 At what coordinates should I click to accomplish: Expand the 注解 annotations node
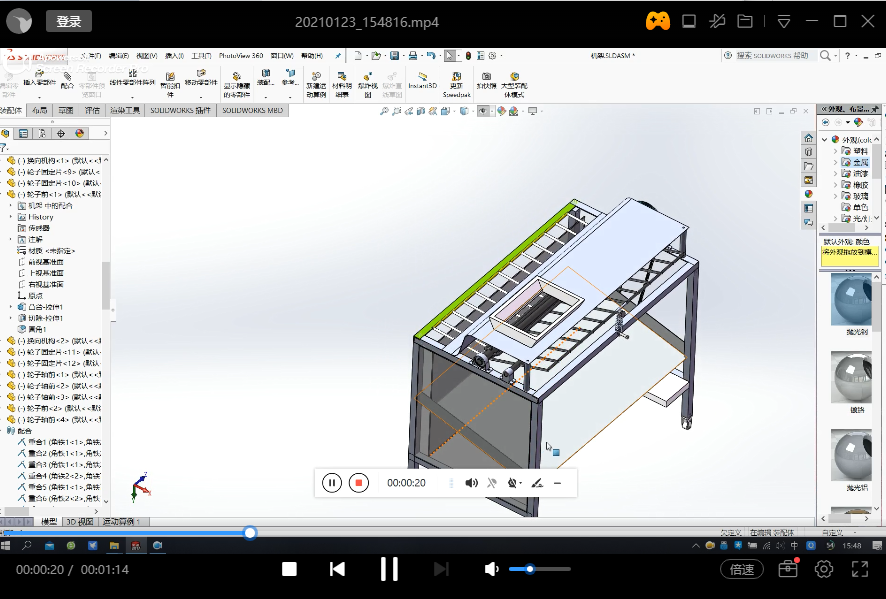[11, 240]
